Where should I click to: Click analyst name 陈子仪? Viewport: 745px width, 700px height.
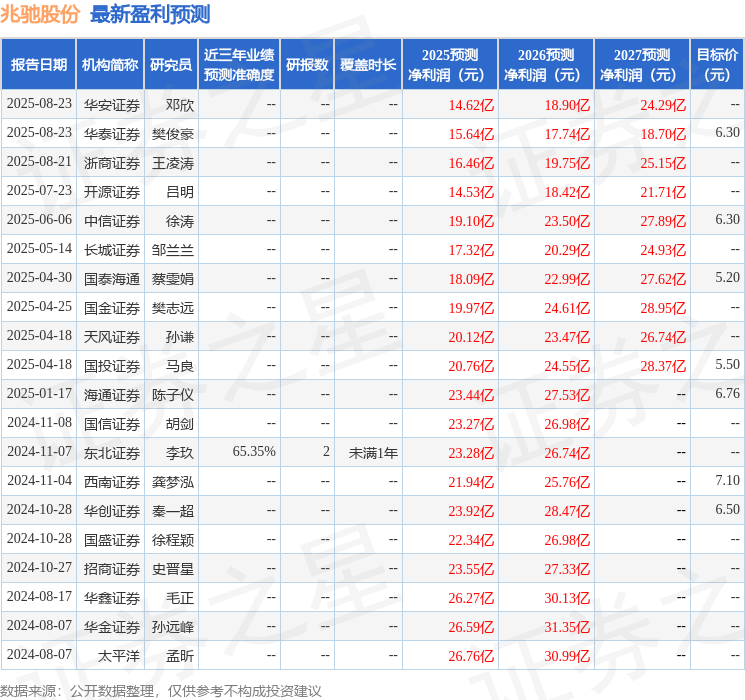tap(173, 395)
